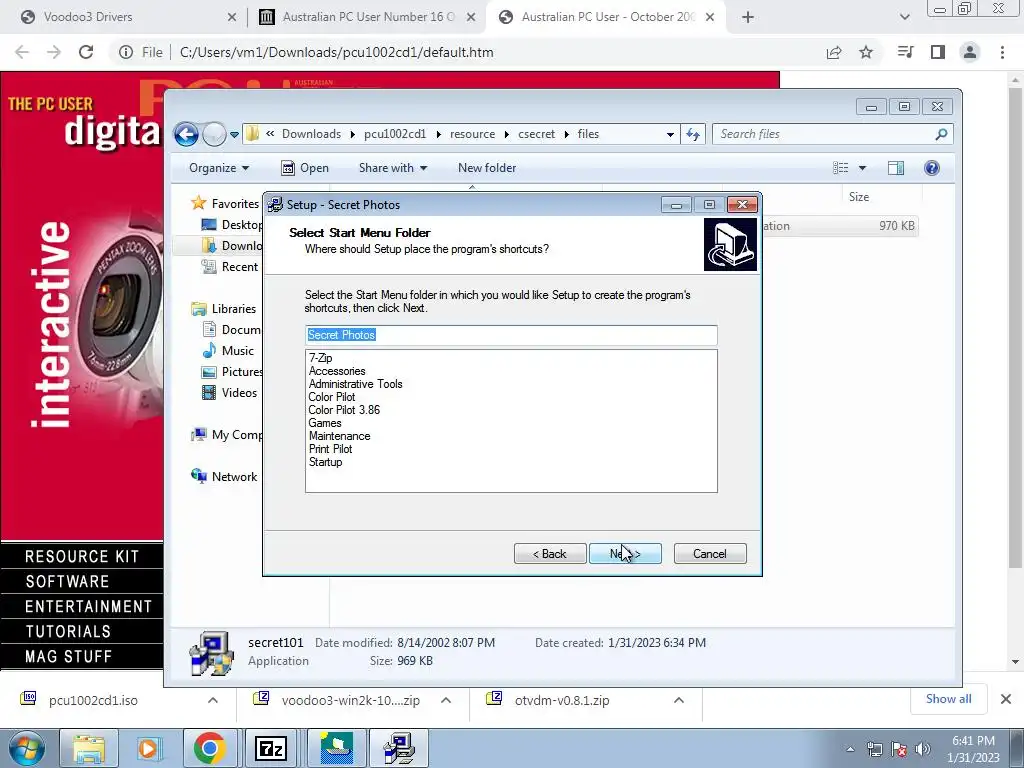Image resolution: width=1024 pixels, height=768 pixels.
Task: Go Back in the Secret Photos setup
Action: pyautogui.click(x=550, y=554)
